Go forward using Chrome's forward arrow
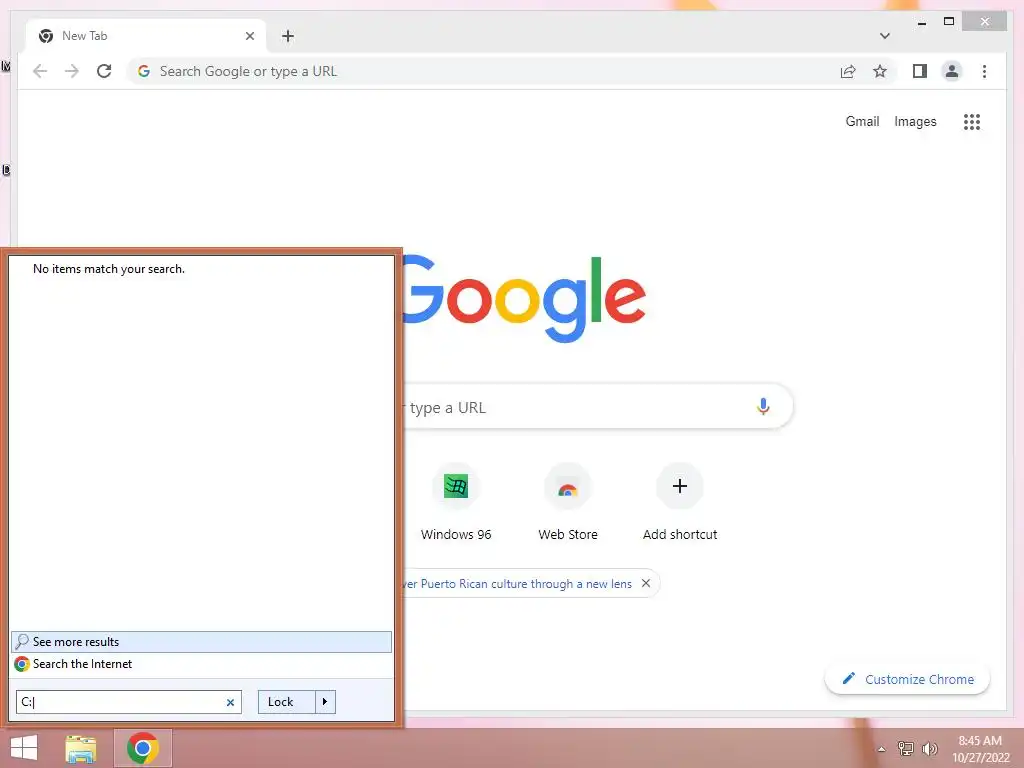This screenshot has height=768, width=1024. [72, 71]
